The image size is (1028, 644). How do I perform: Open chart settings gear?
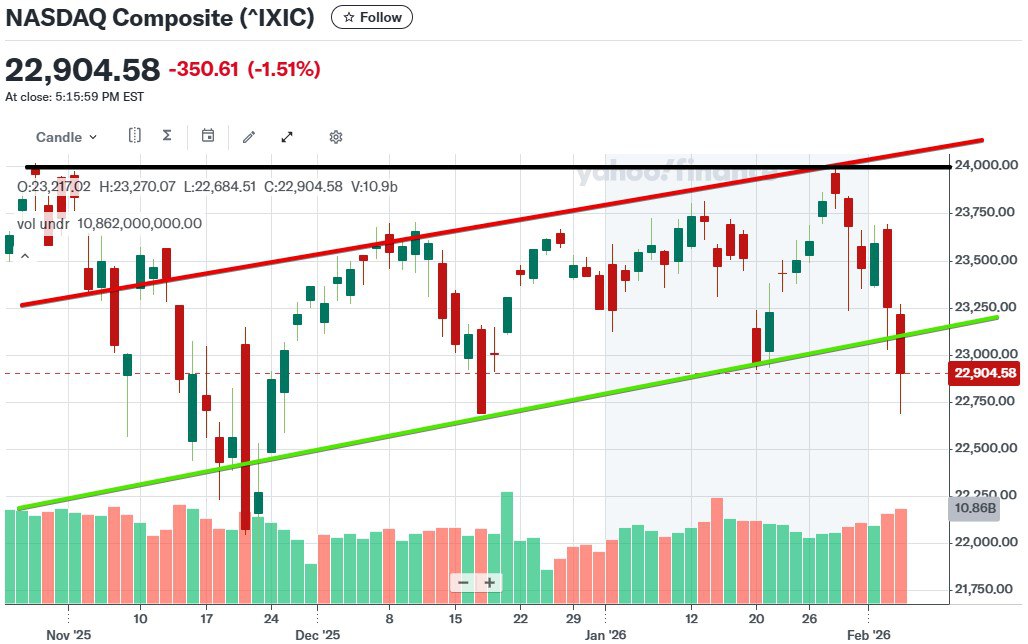point(336,137)
